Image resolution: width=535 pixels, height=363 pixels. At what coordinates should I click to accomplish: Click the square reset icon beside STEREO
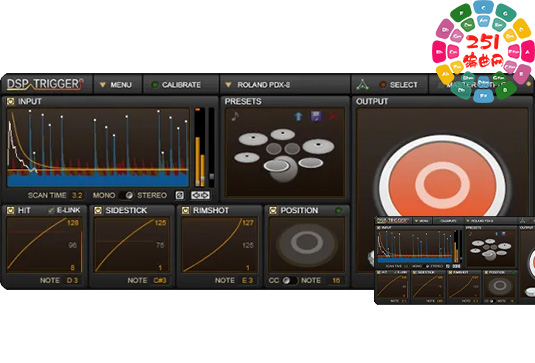[179, 195]
